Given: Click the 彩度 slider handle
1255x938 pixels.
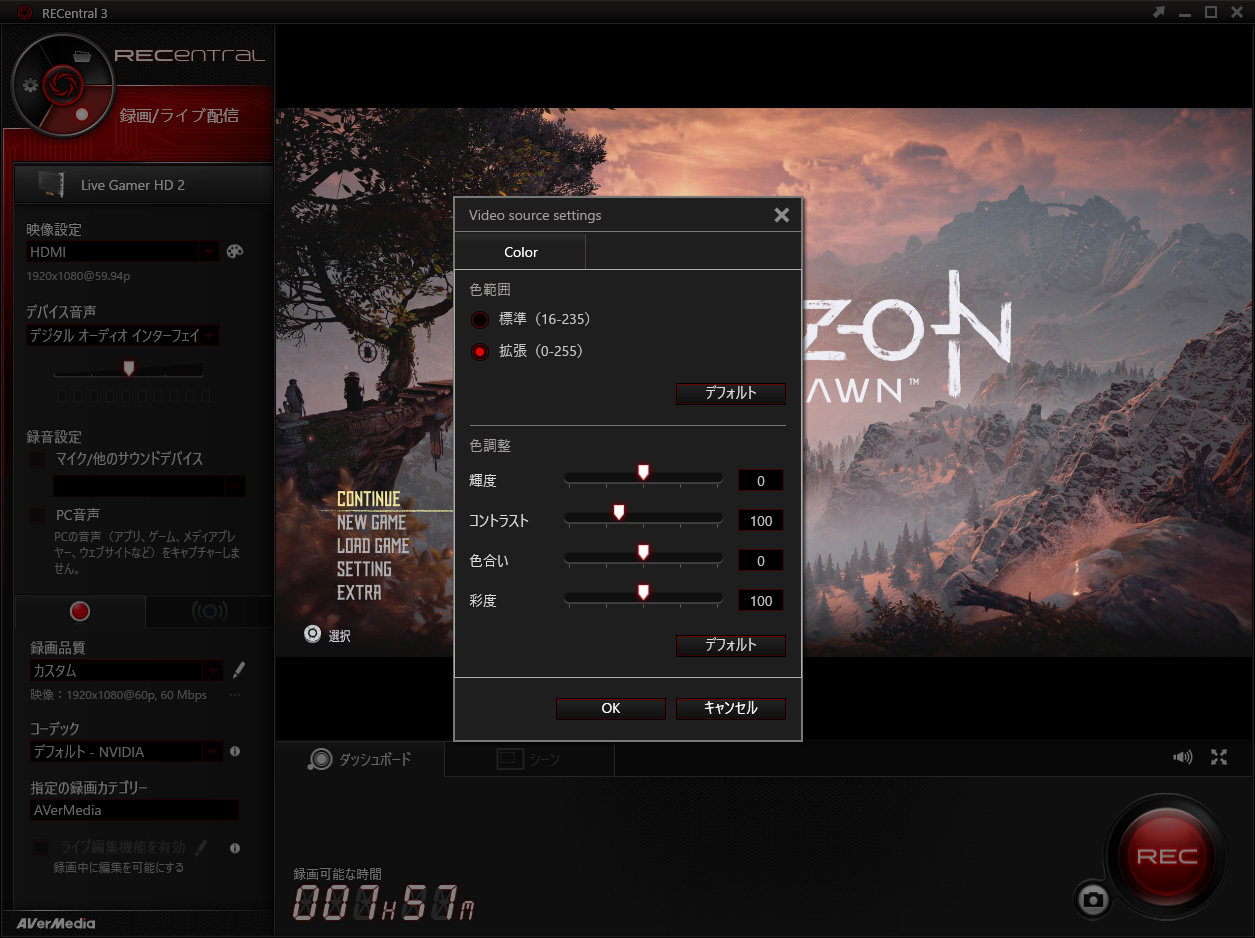Looking at the screenshot, I should [x=643, y=592].
